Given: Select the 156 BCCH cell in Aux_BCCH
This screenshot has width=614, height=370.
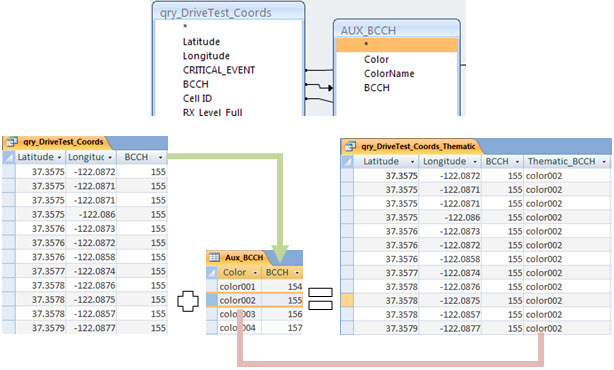Looking at the screenshot, I should point(282,314).
